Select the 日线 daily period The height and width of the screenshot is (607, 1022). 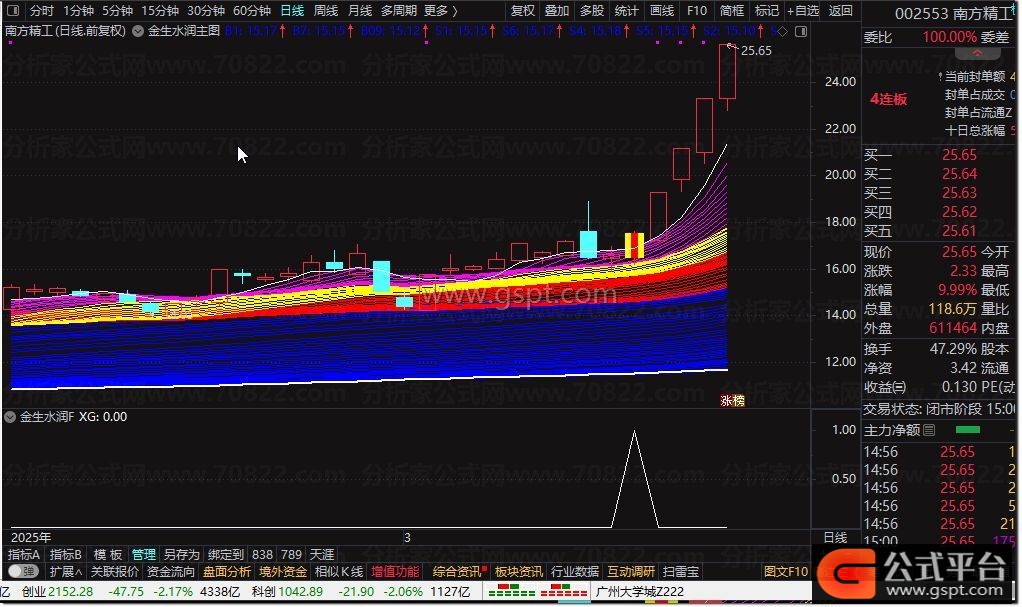292,10
